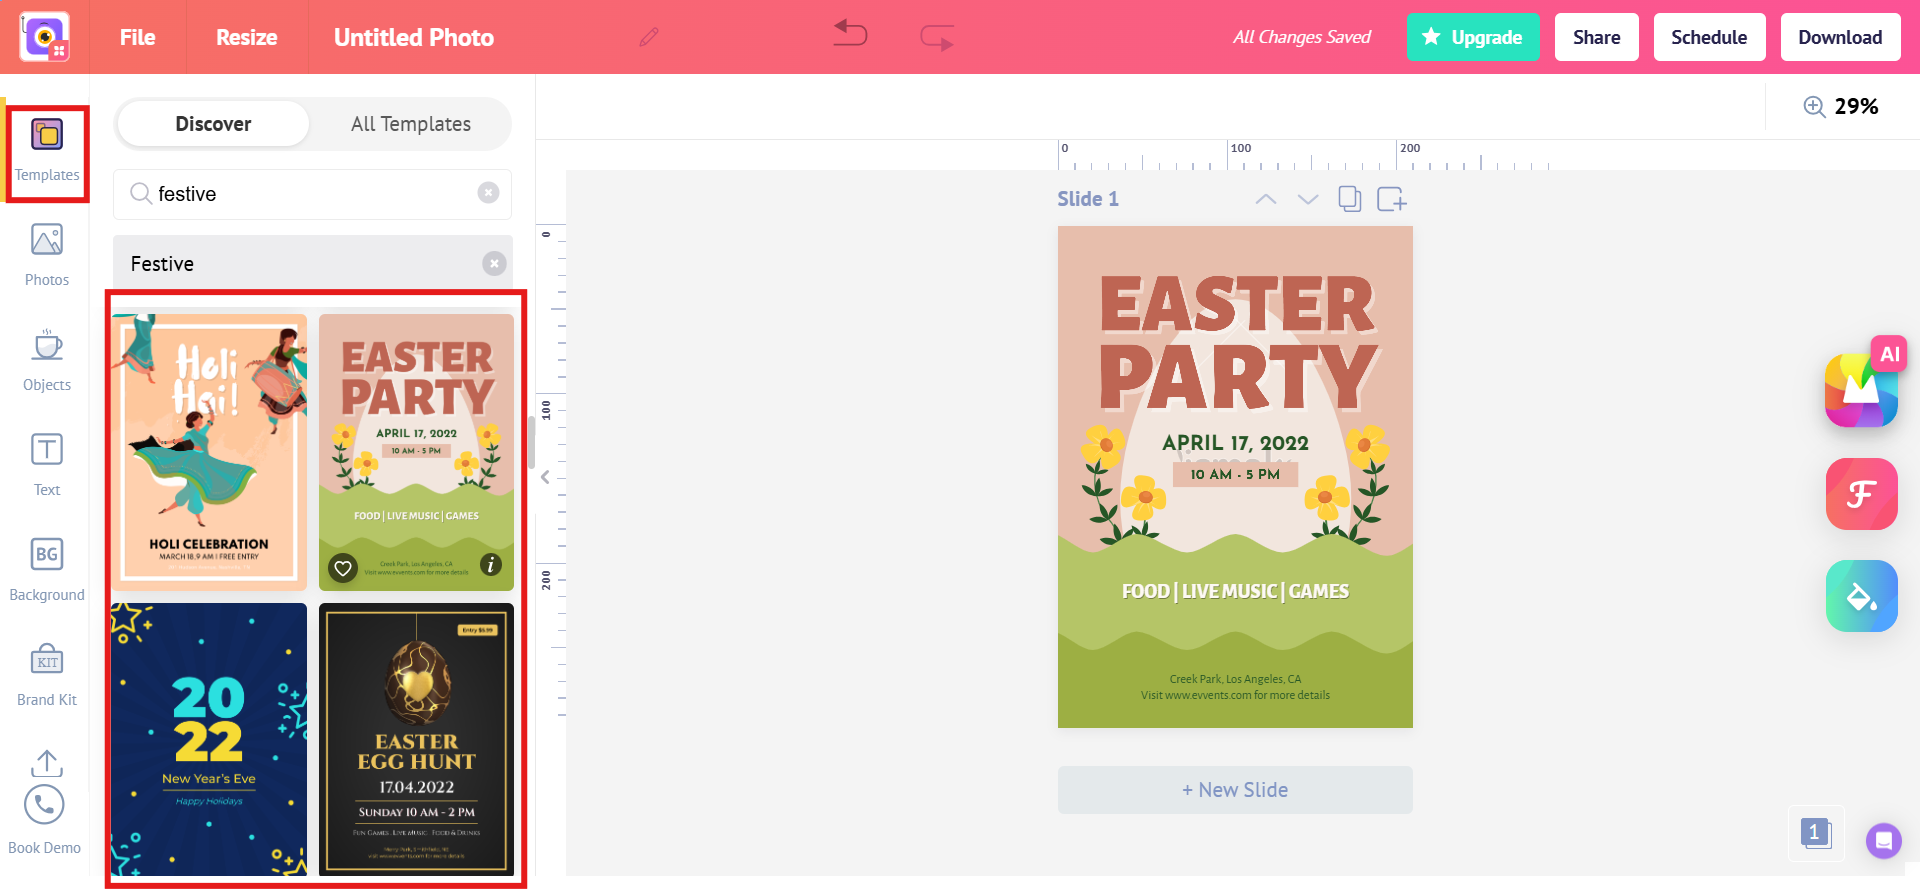The image size is (1920, 889).
Task: Clear the festive search text
Action: (x=488, y=193)
